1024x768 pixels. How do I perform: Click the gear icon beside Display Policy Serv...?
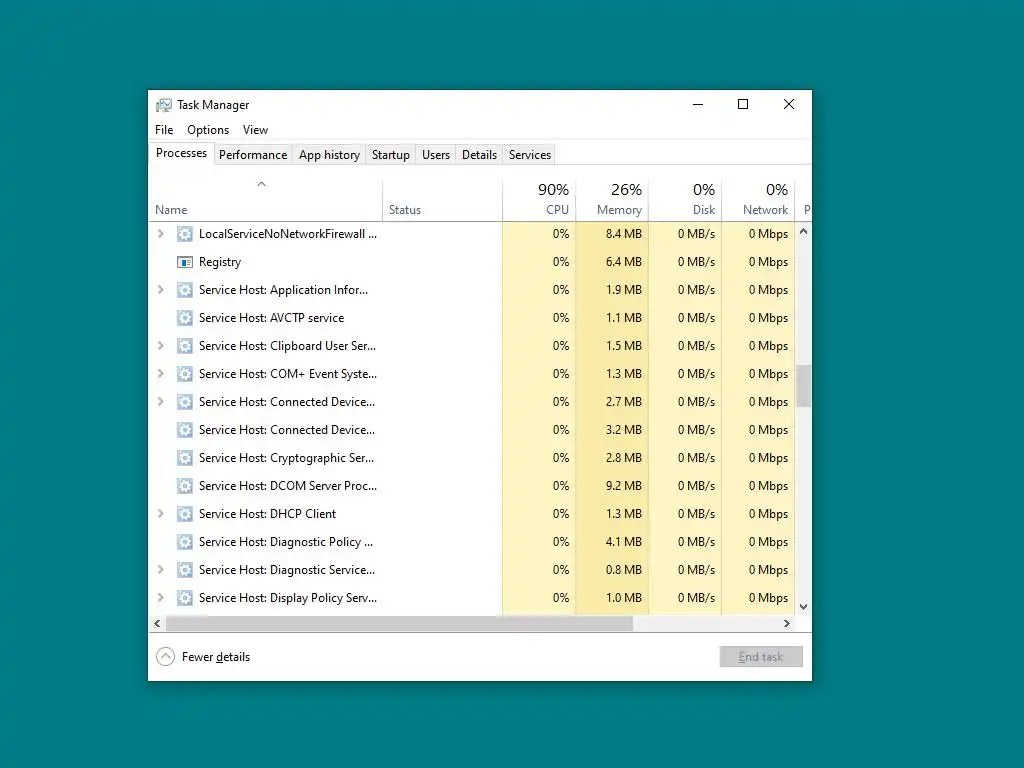tap(185, 598)
